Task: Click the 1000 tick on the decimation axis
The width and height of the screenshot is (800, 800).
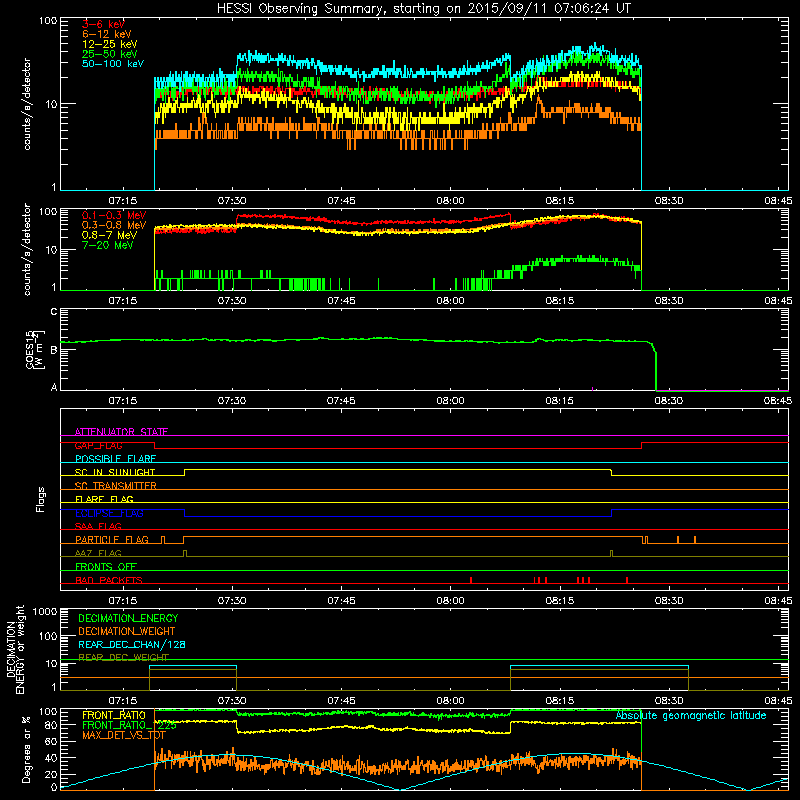Action: click(x=45, y=612)
